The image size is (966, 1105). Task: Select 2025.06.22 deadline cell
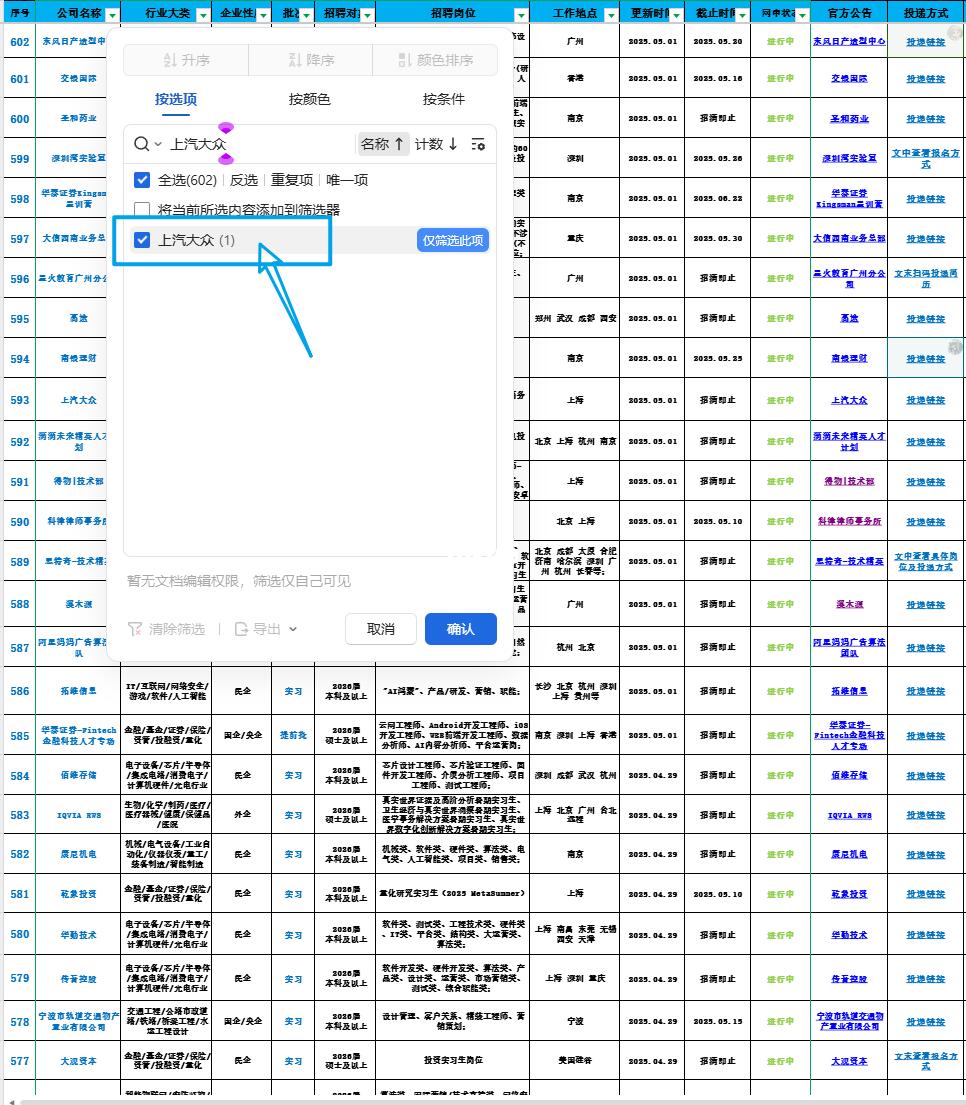pyautogui.click(x=717, y=198)
